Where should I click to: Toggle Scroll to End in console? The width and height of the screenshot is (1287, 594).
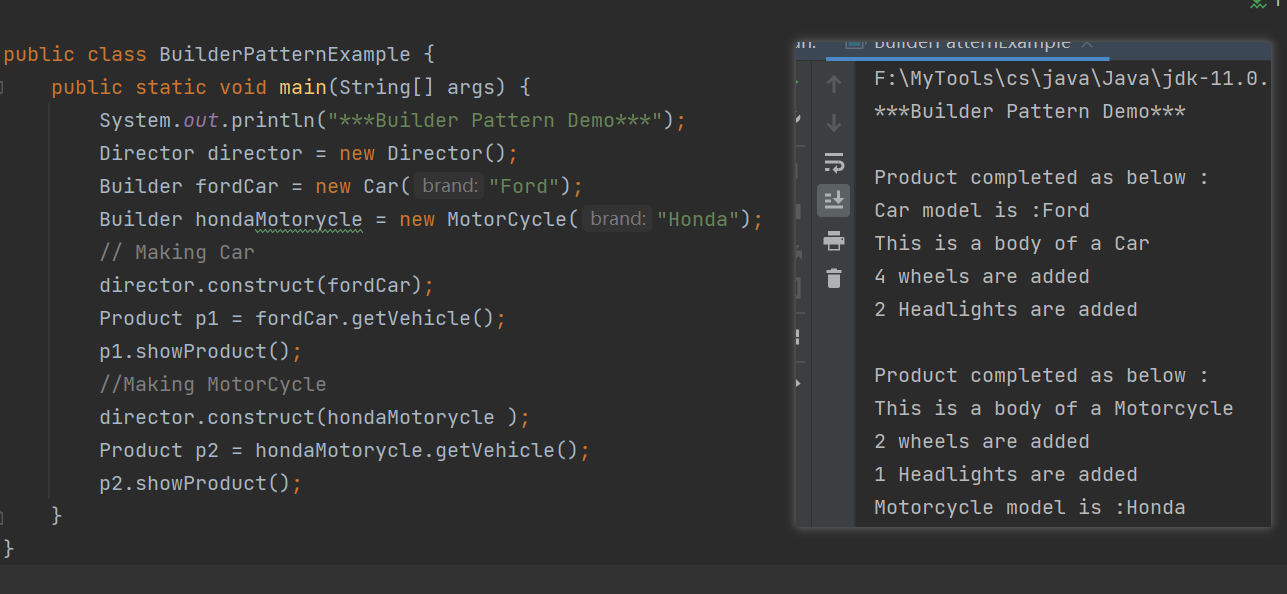coord(834,200)
